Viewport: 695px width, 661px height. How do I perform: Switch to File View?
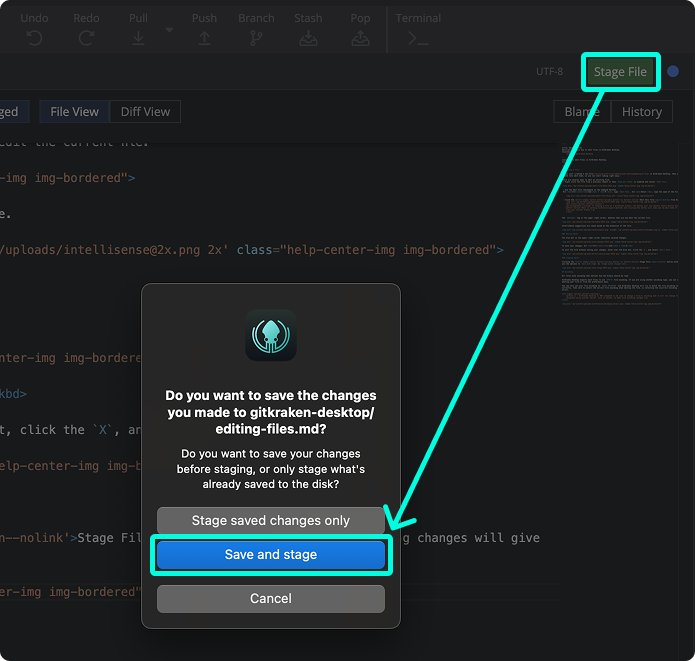[75, 111]
